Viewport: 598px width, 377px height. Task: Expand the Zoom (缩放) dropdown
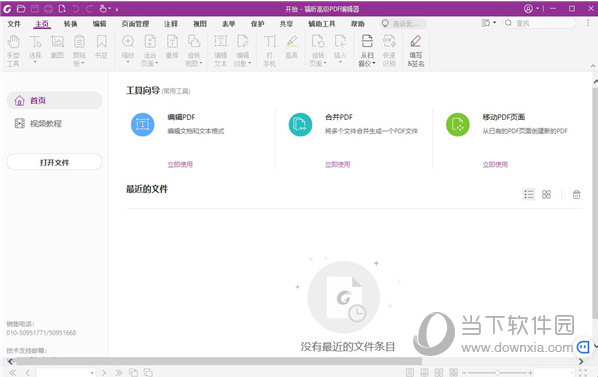click(128, 61)
